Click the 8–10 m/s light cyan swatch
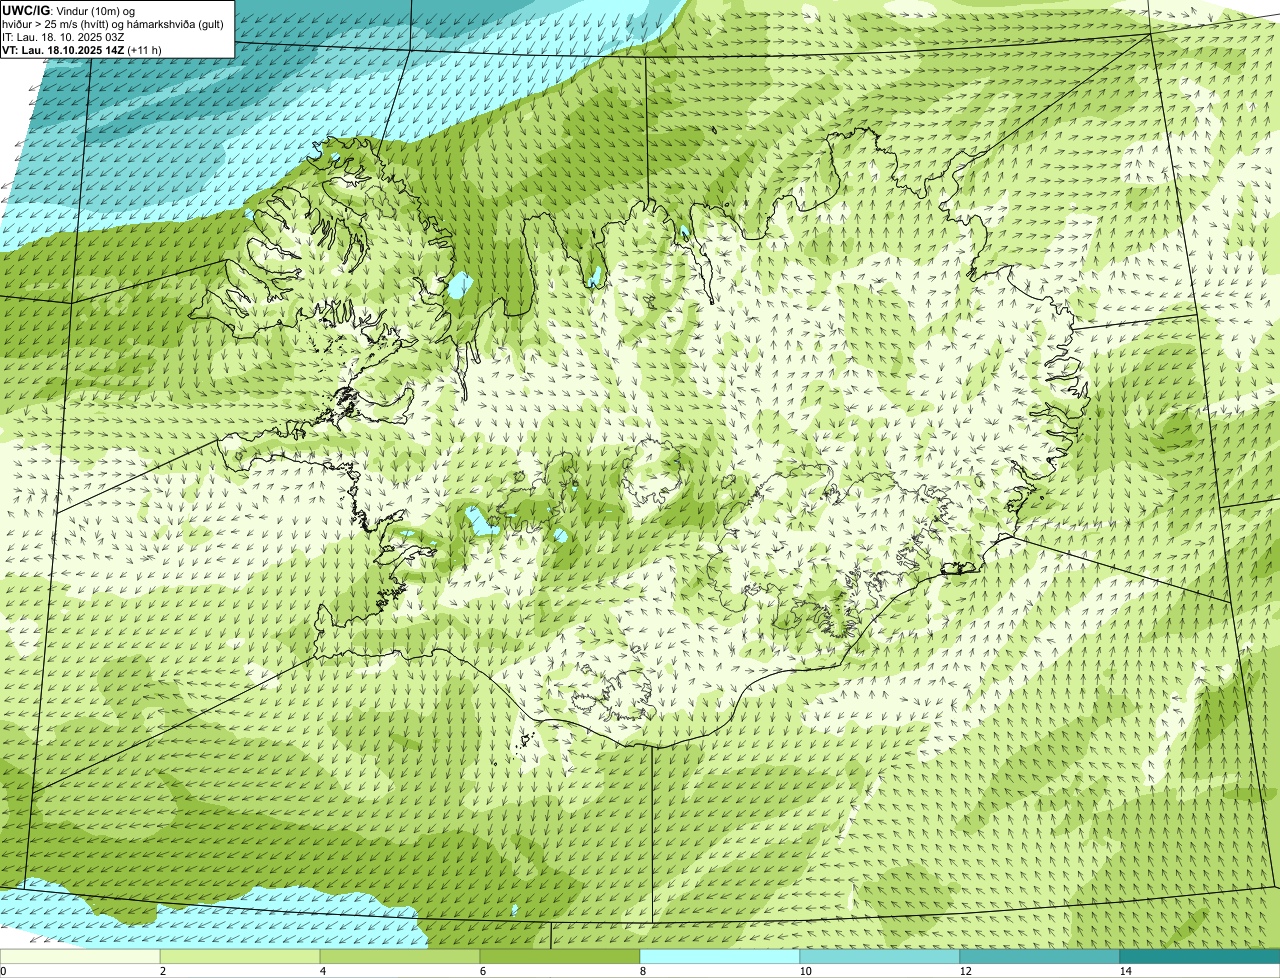Viewport: 1280px width, 978px height. click(720, 956)
